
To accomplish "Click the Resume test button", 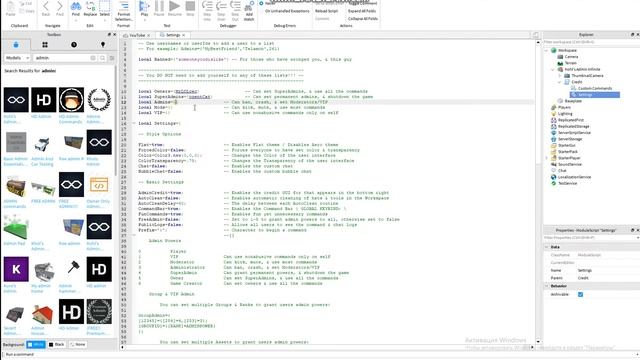I will (x=174, y=9).
